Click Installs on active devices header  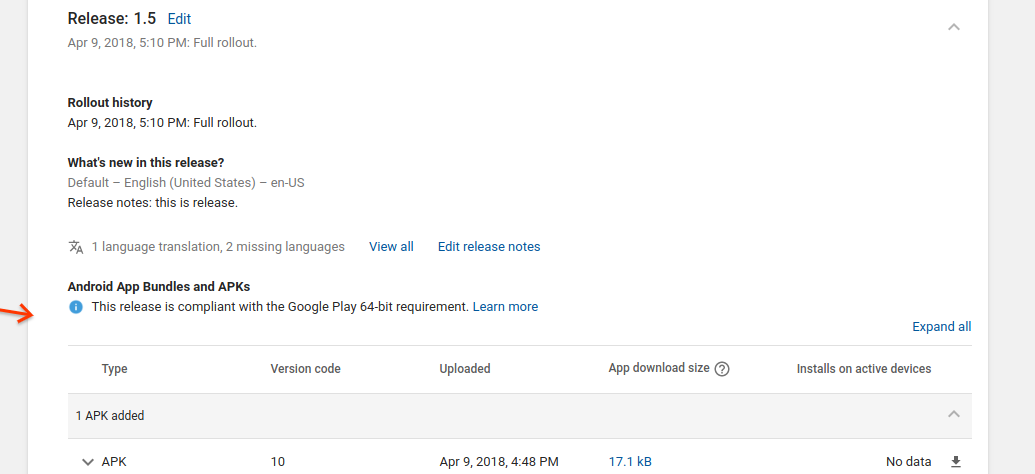863,369
